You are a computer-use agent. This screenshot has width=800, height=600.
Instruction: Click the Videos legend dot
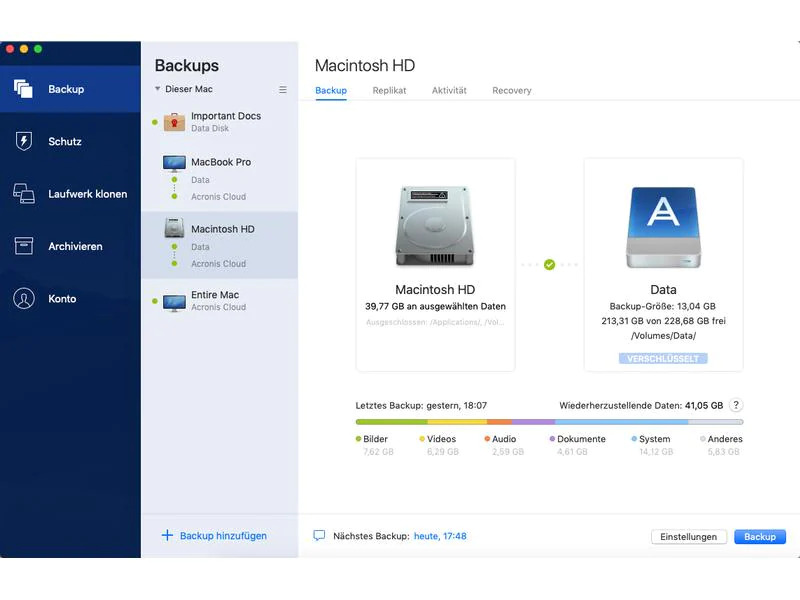[x=422, y=439]
